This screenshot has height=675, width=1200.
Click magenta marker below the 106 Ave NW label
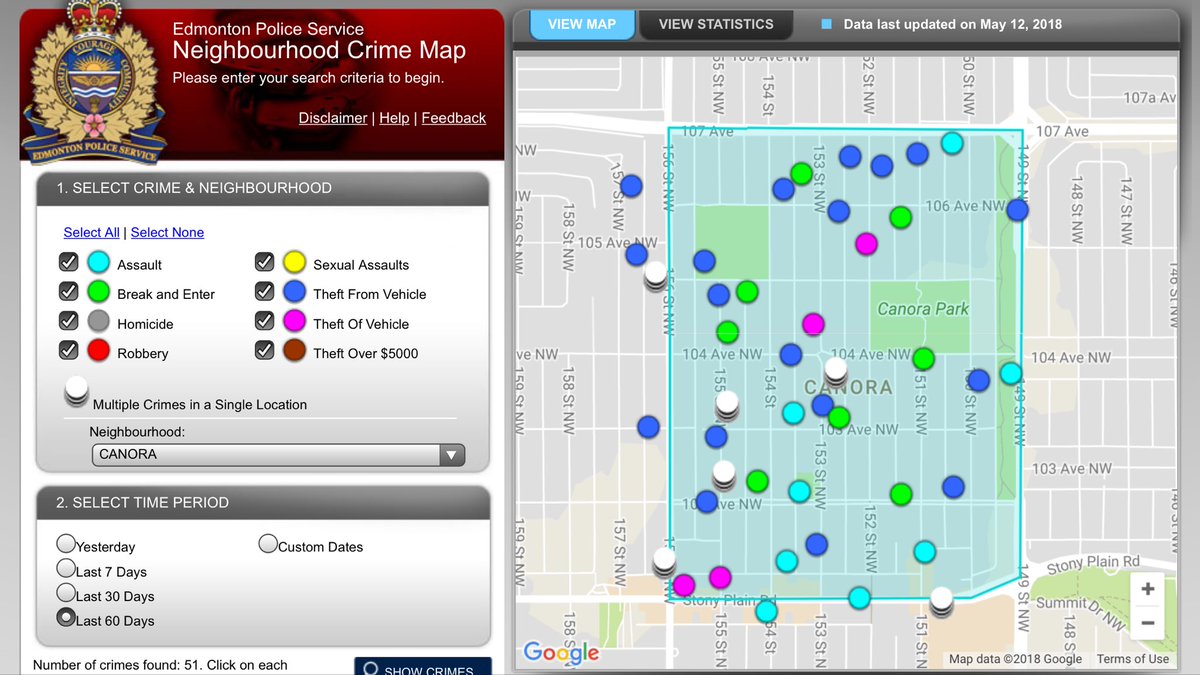click(x=866, y=243)
